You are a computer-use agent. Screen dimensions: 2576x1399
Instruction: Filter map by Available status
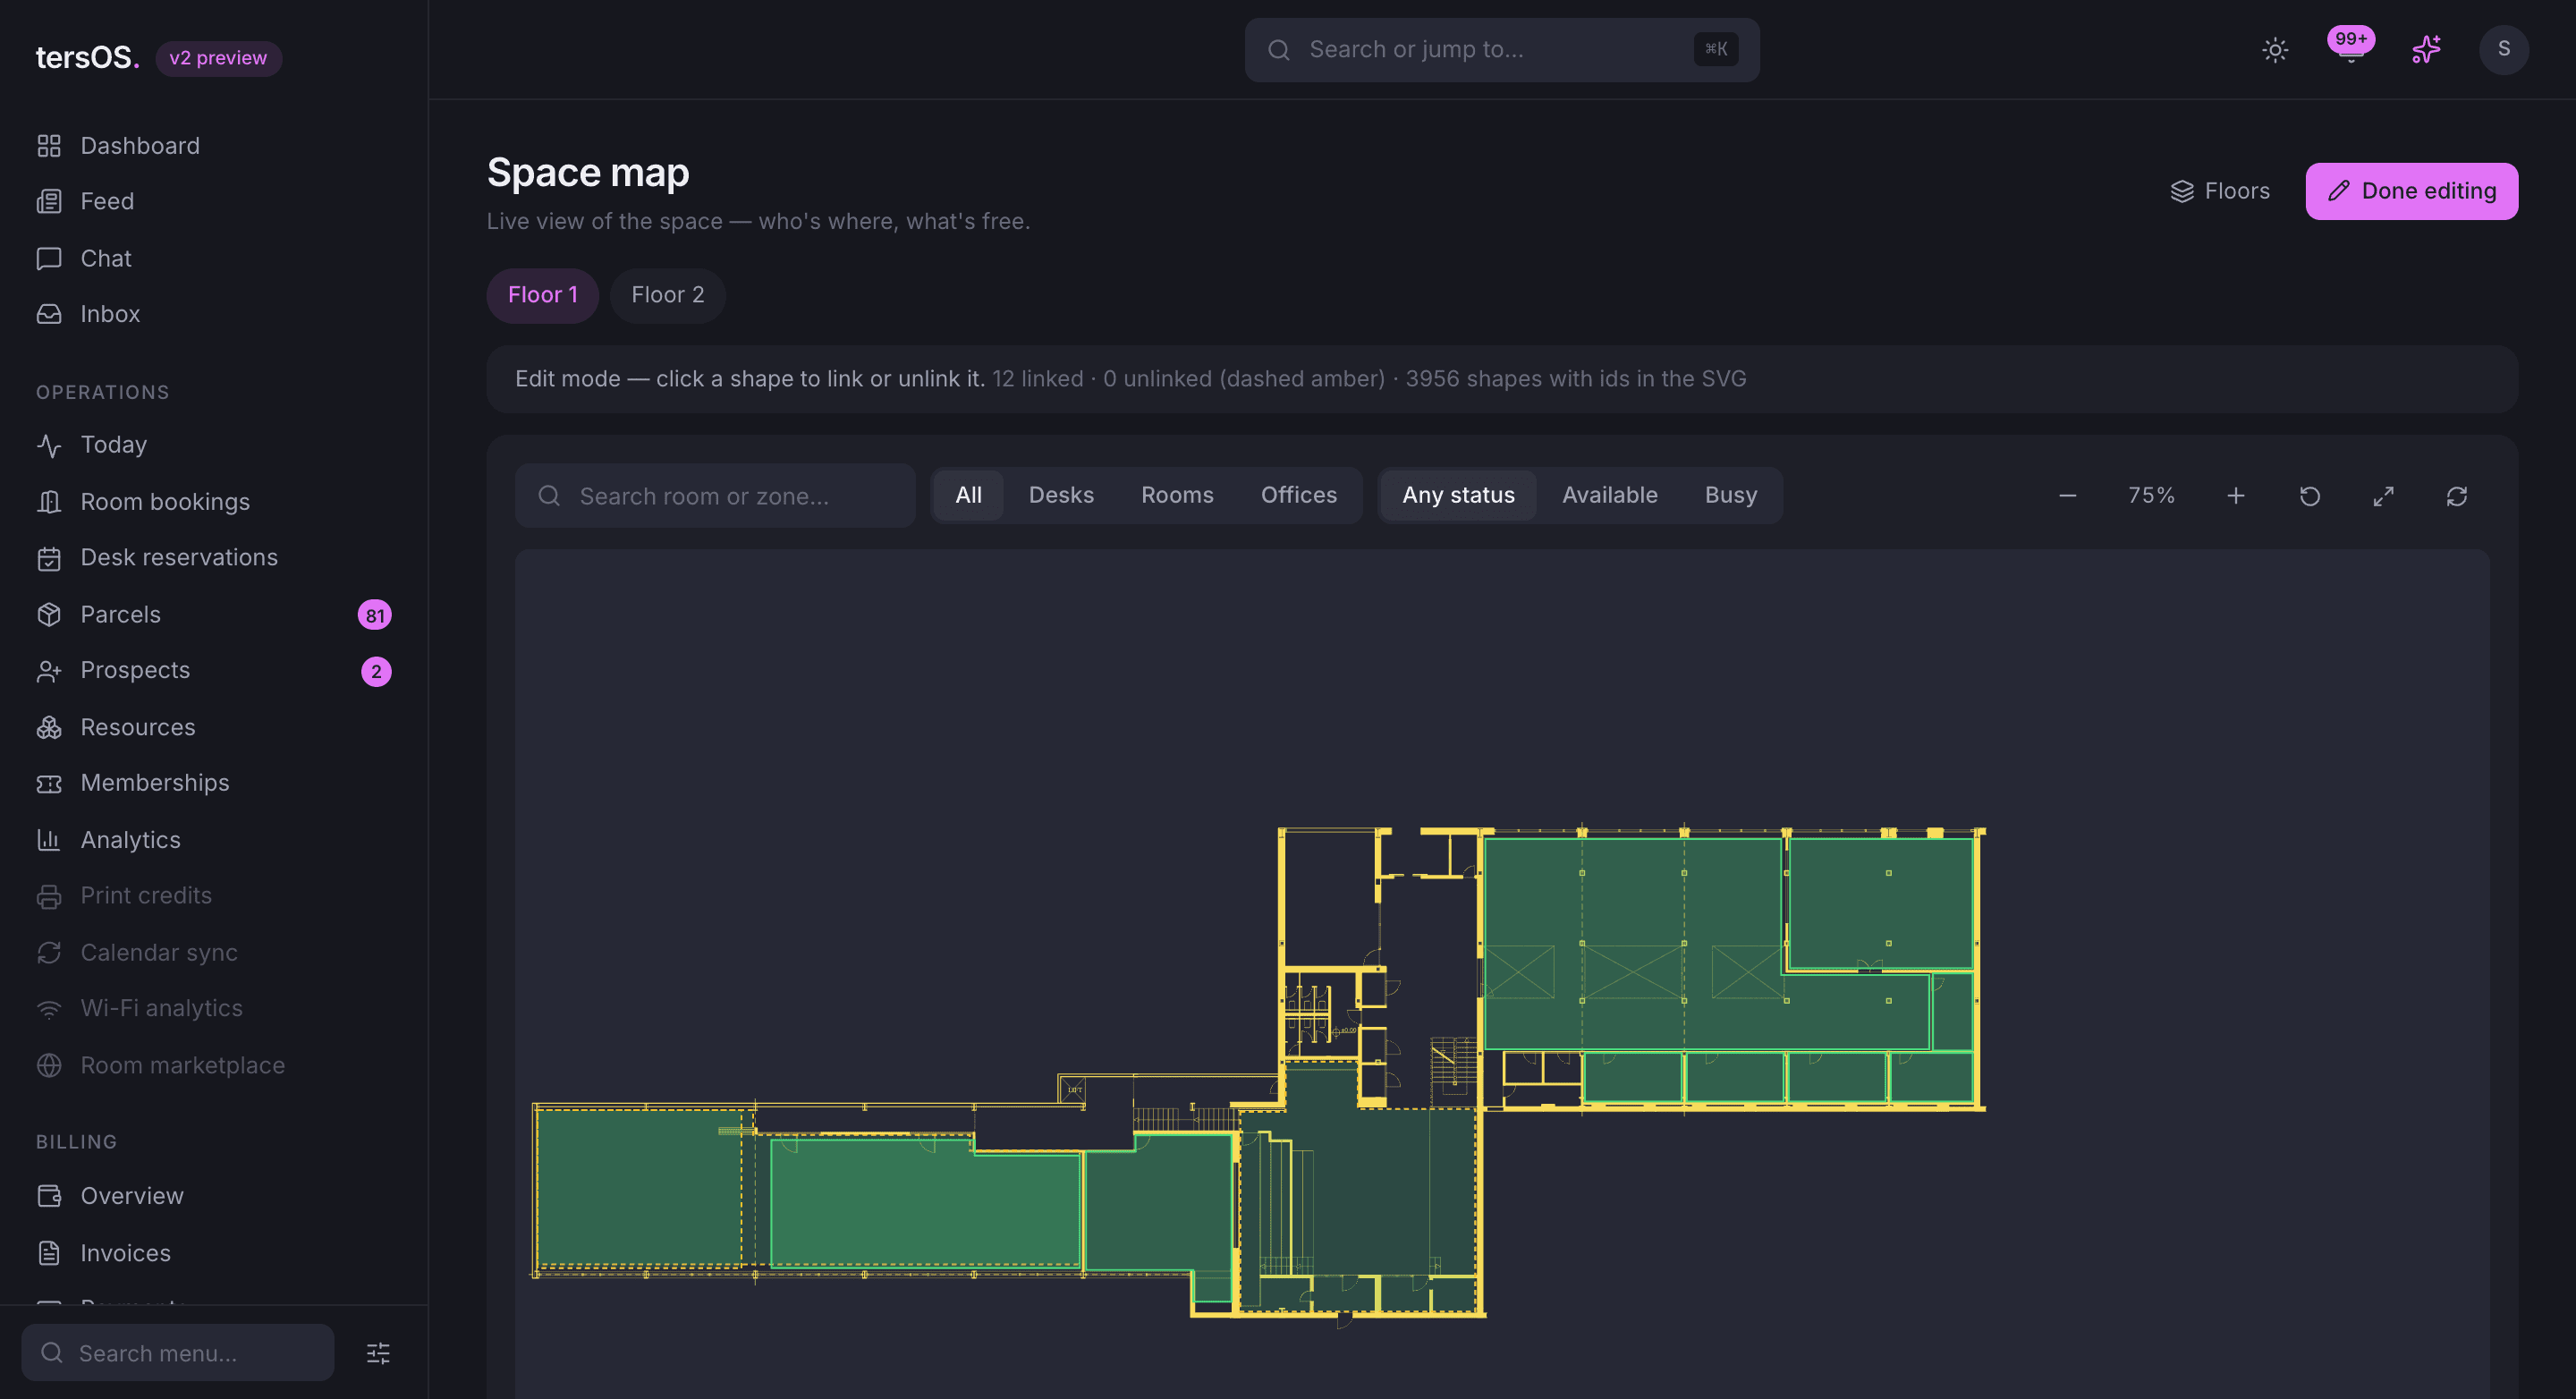1609,496
